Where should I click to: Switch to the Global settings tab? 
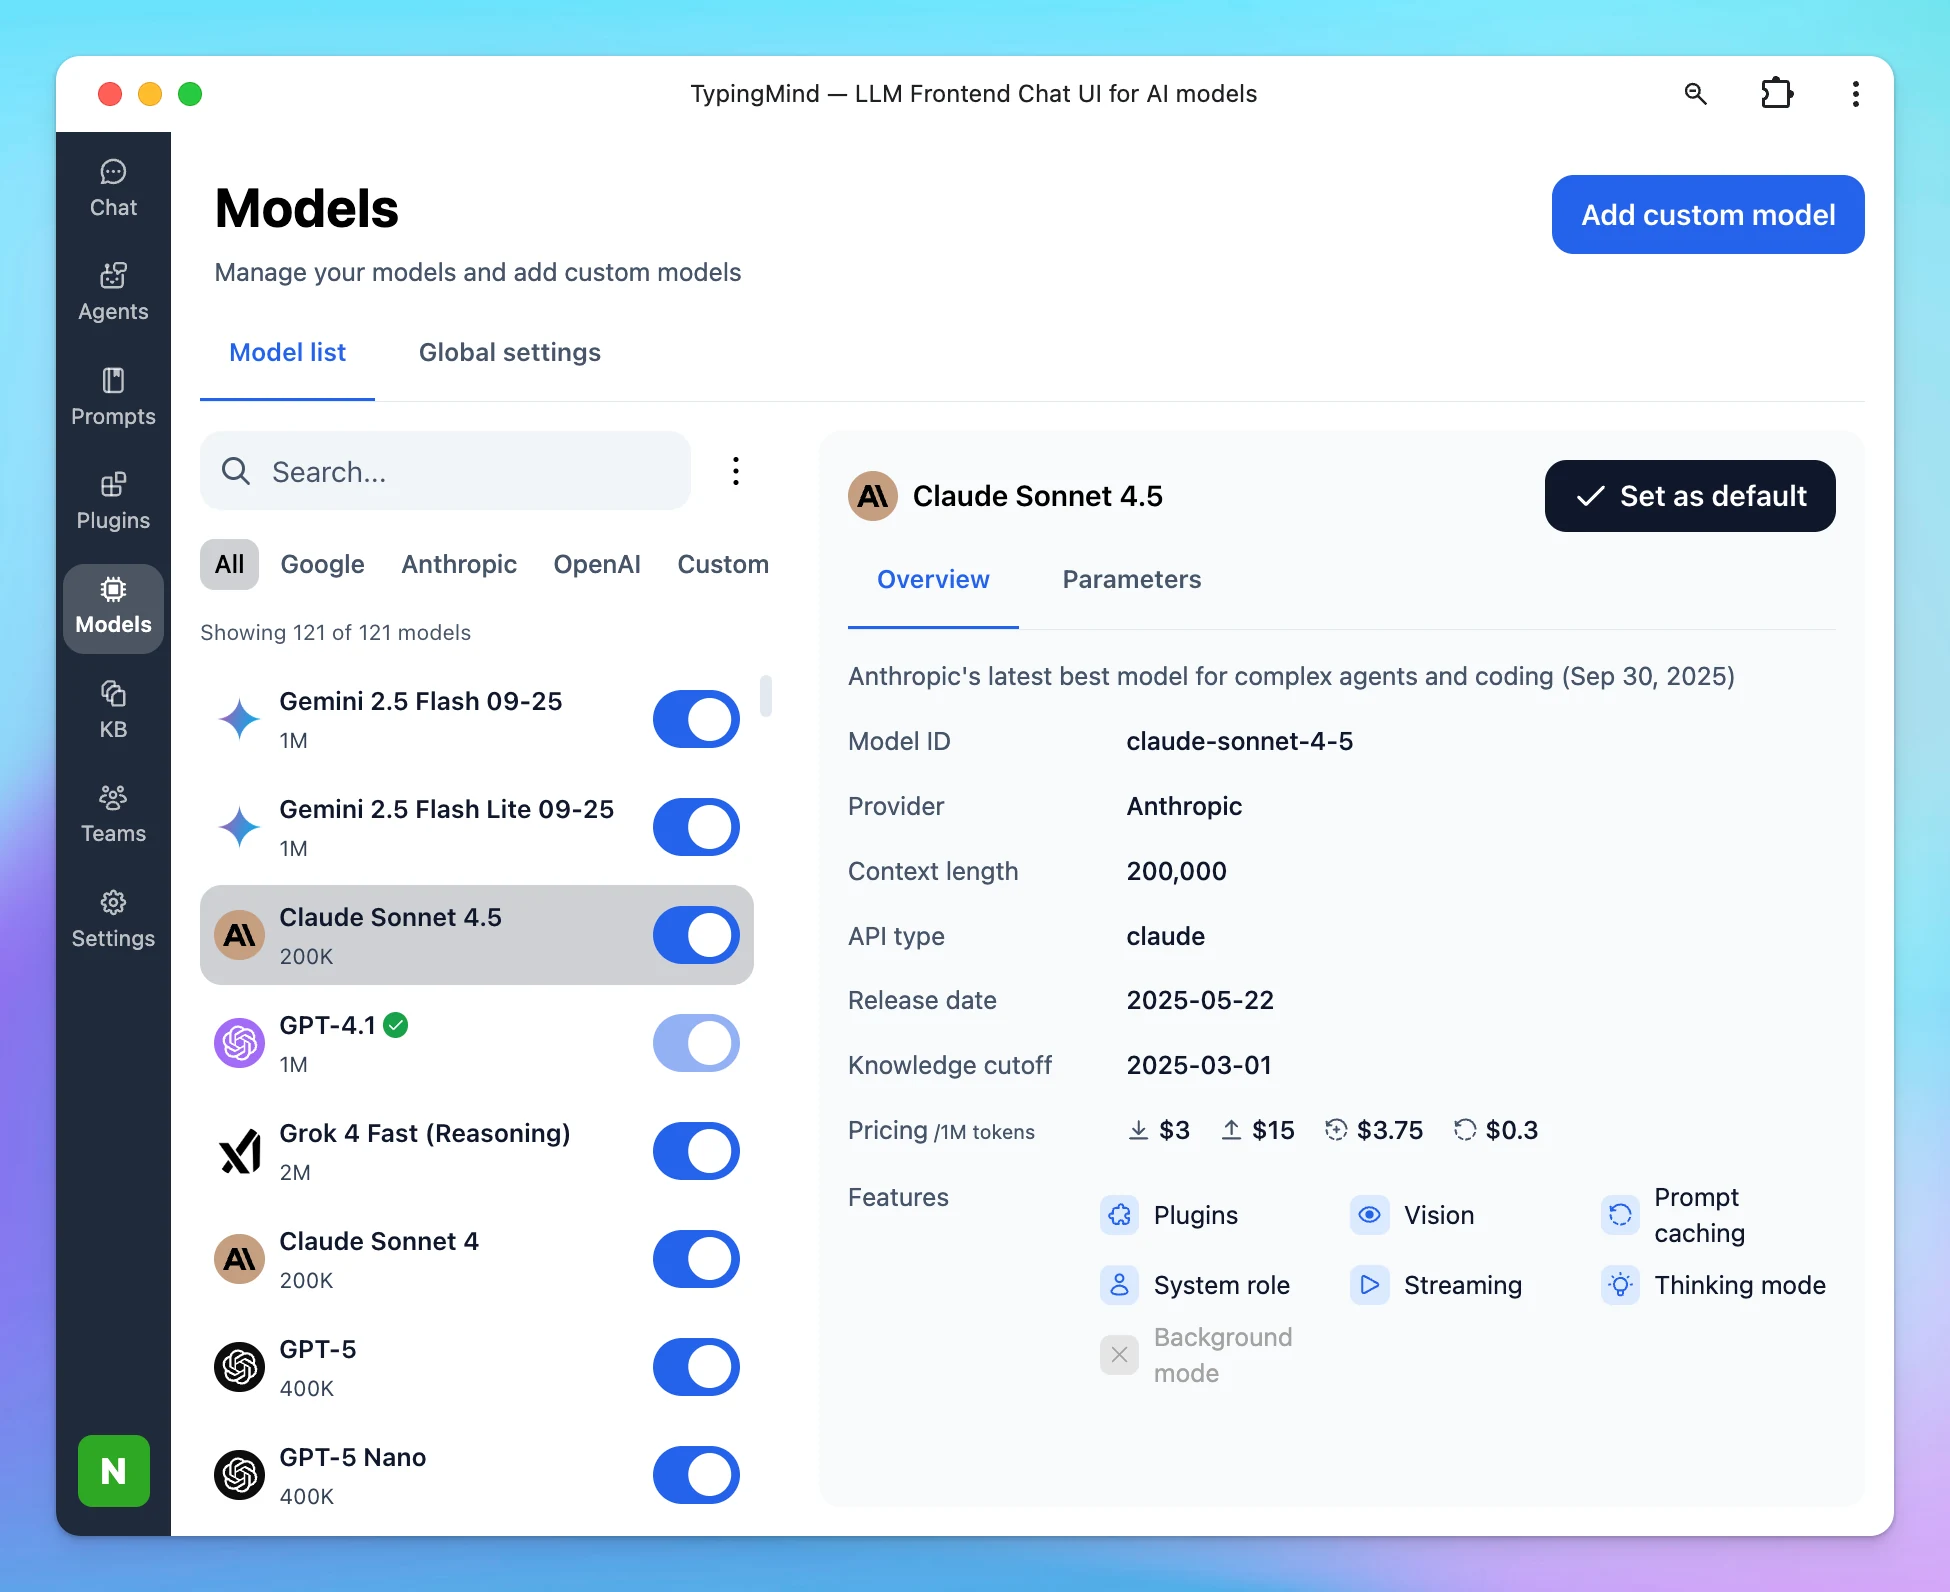510,353
